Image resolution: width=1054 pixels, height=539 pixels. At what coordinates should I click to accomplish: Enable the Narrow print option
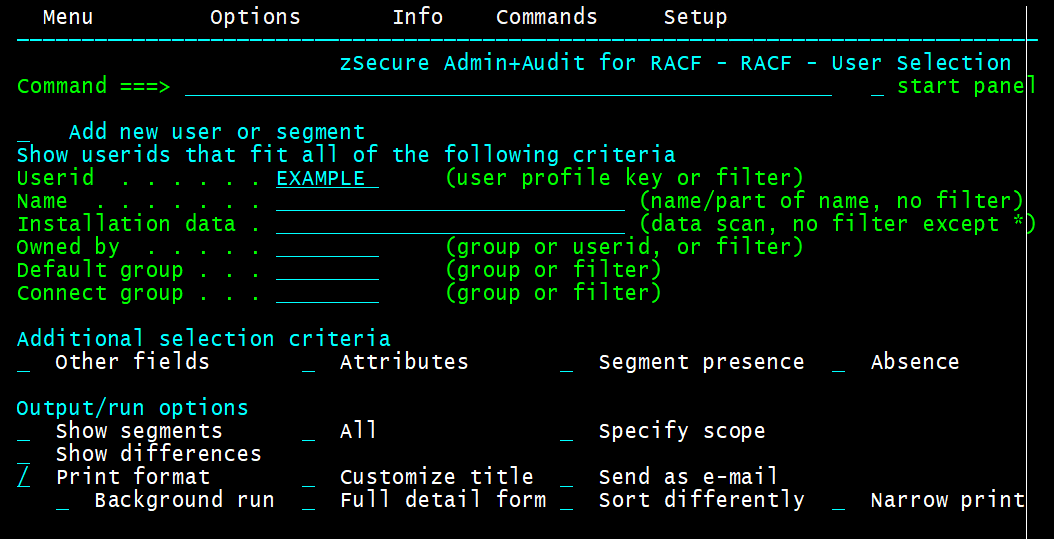click(838, 500)
